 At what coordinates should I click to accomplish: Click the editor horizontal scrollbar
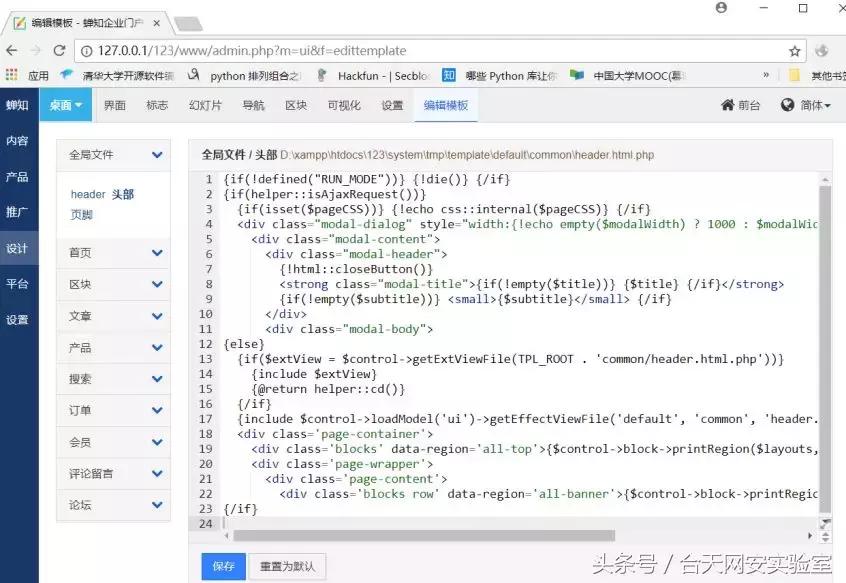tap(424, 535)
